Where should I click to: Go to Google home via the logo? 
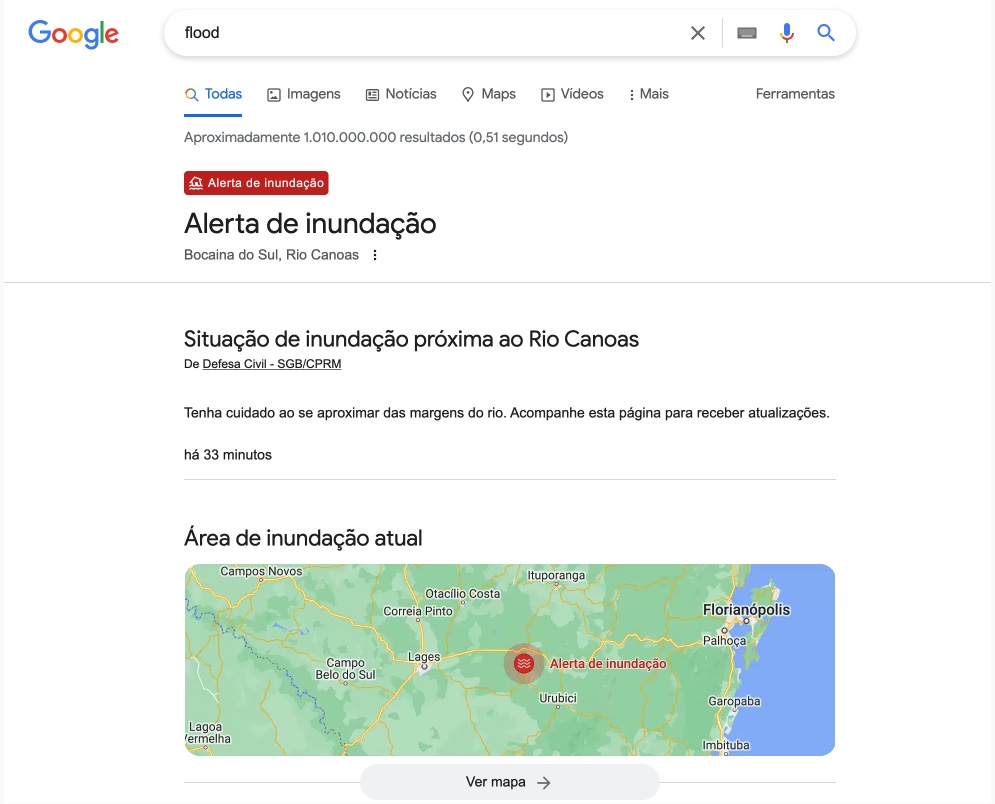[74, 34]
